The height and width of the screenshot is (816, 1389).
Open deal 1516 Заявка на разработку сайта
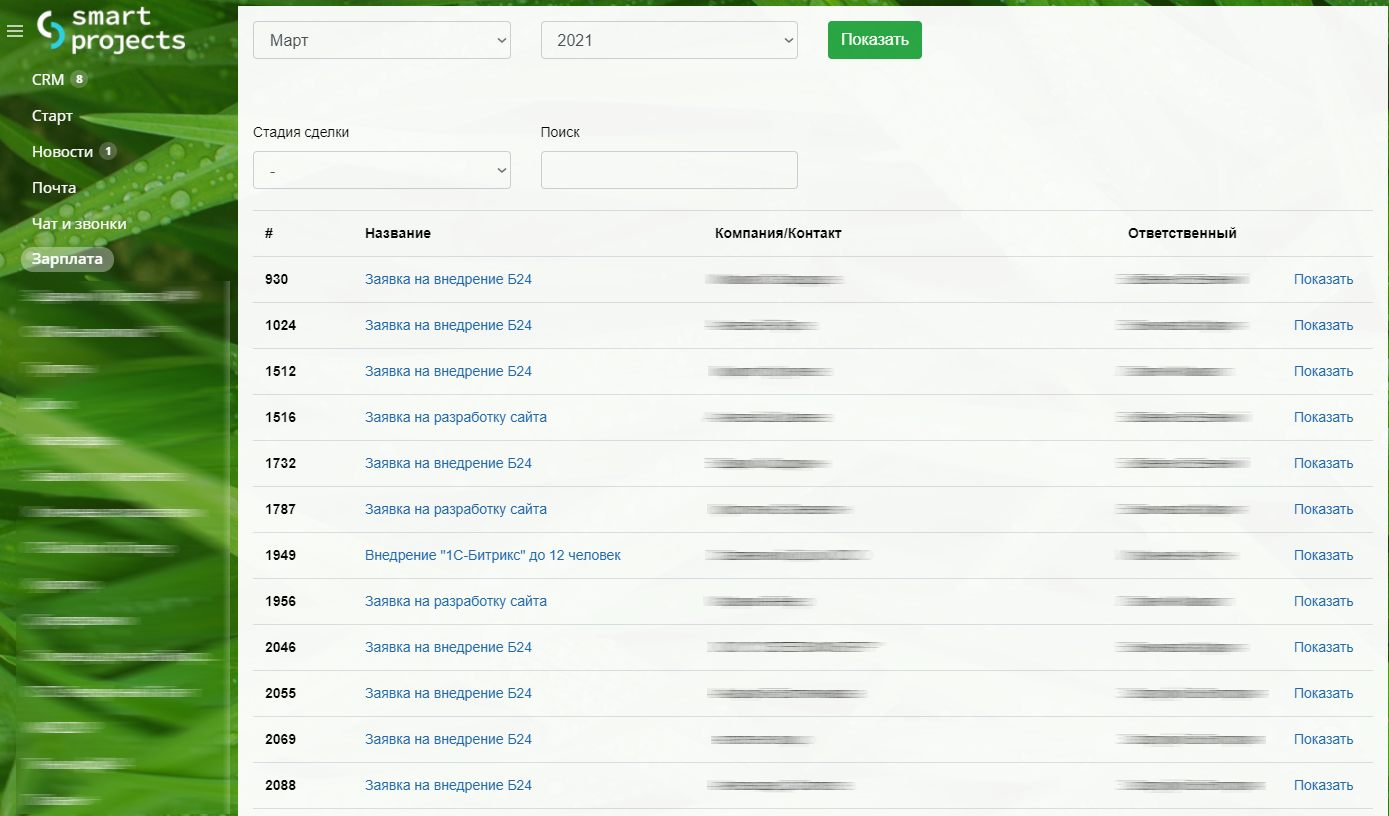pos(455,418)
